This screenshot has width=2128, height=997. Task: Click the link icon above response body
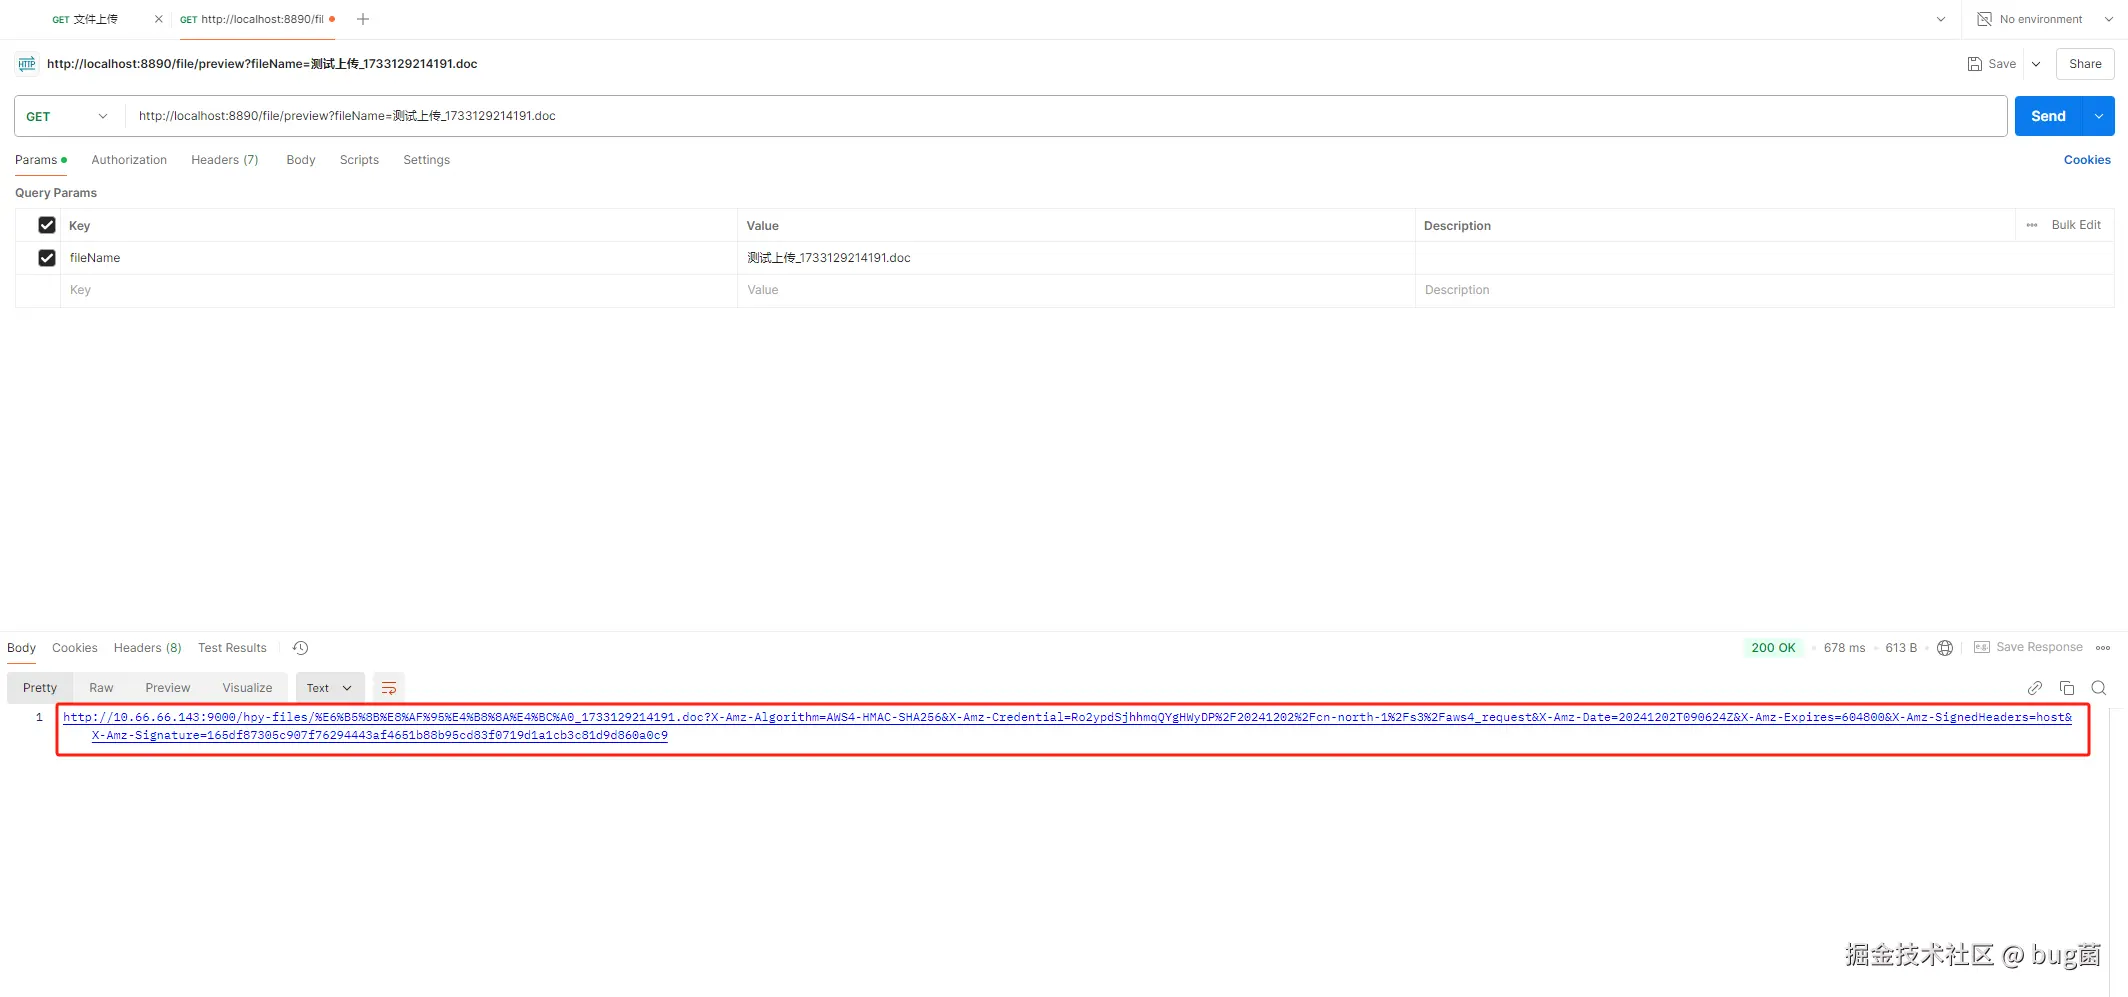pyautogui.click(x=2035, y=688)
